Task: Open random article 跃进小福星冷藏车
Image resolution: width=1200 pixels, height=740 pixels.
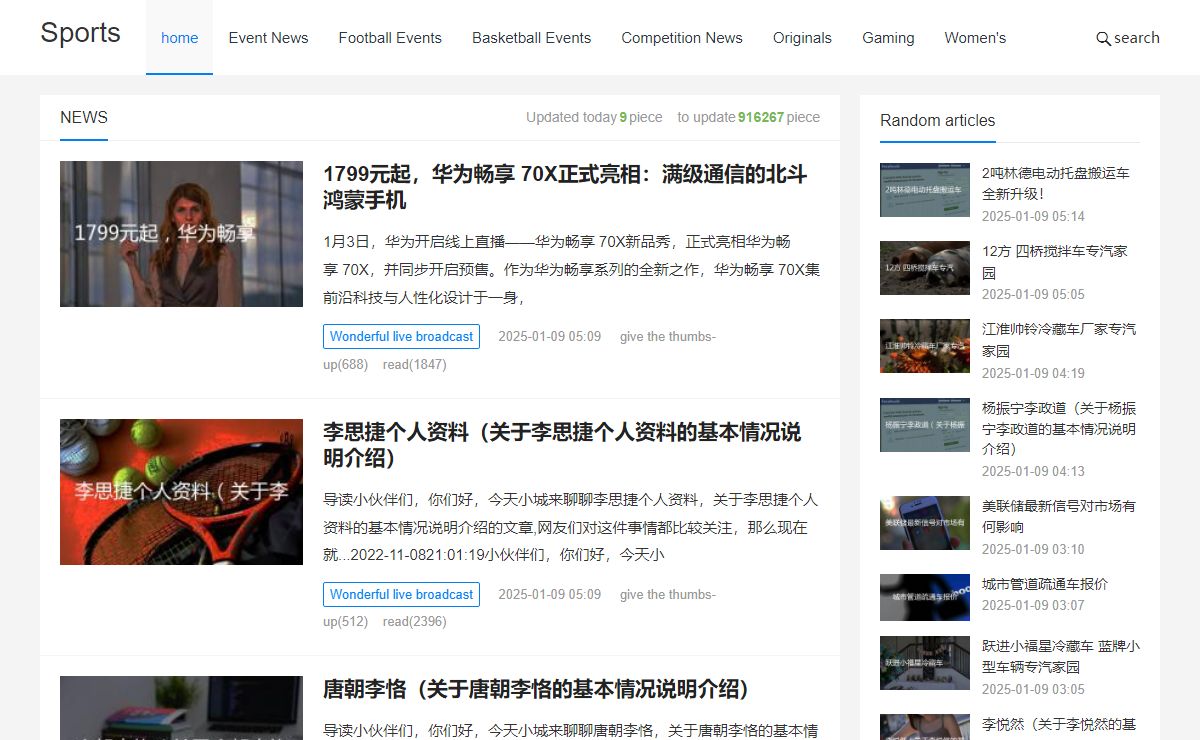Action: pos(1061,656)
